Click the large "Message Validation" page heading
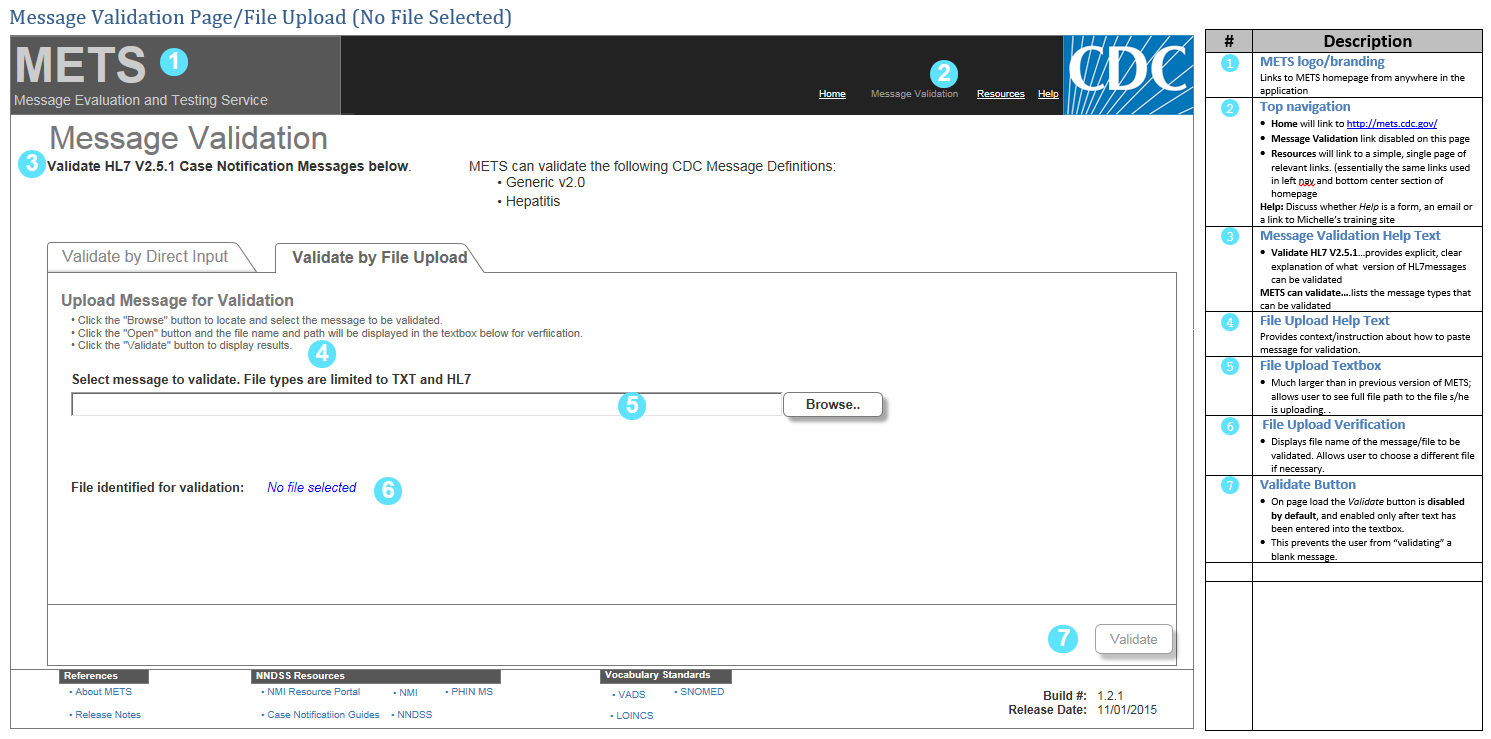This screenshot has height=739, width=1491. [189, 139]
